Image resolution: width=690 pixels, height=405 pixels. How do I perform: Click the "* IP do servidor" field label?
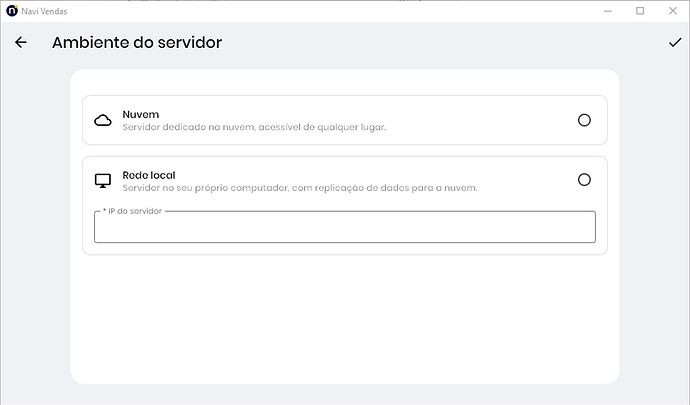tap(132, 212)
